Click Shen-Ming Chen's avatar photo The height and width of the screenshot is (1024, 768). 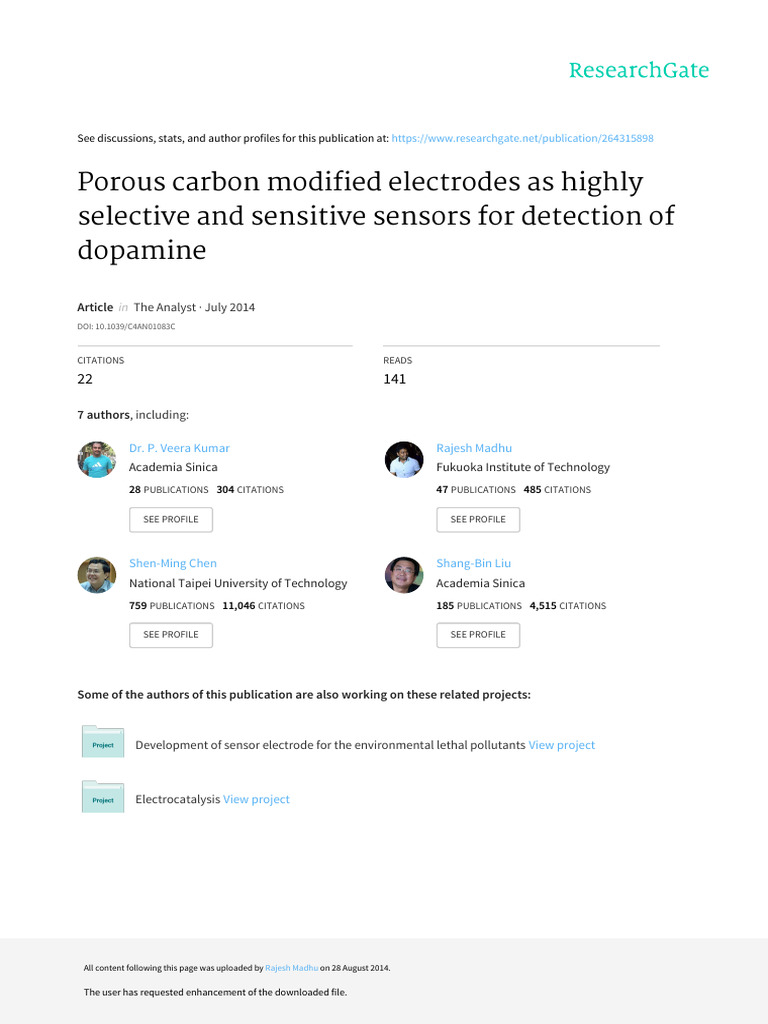pyautogui.click(x=97, y=575)
